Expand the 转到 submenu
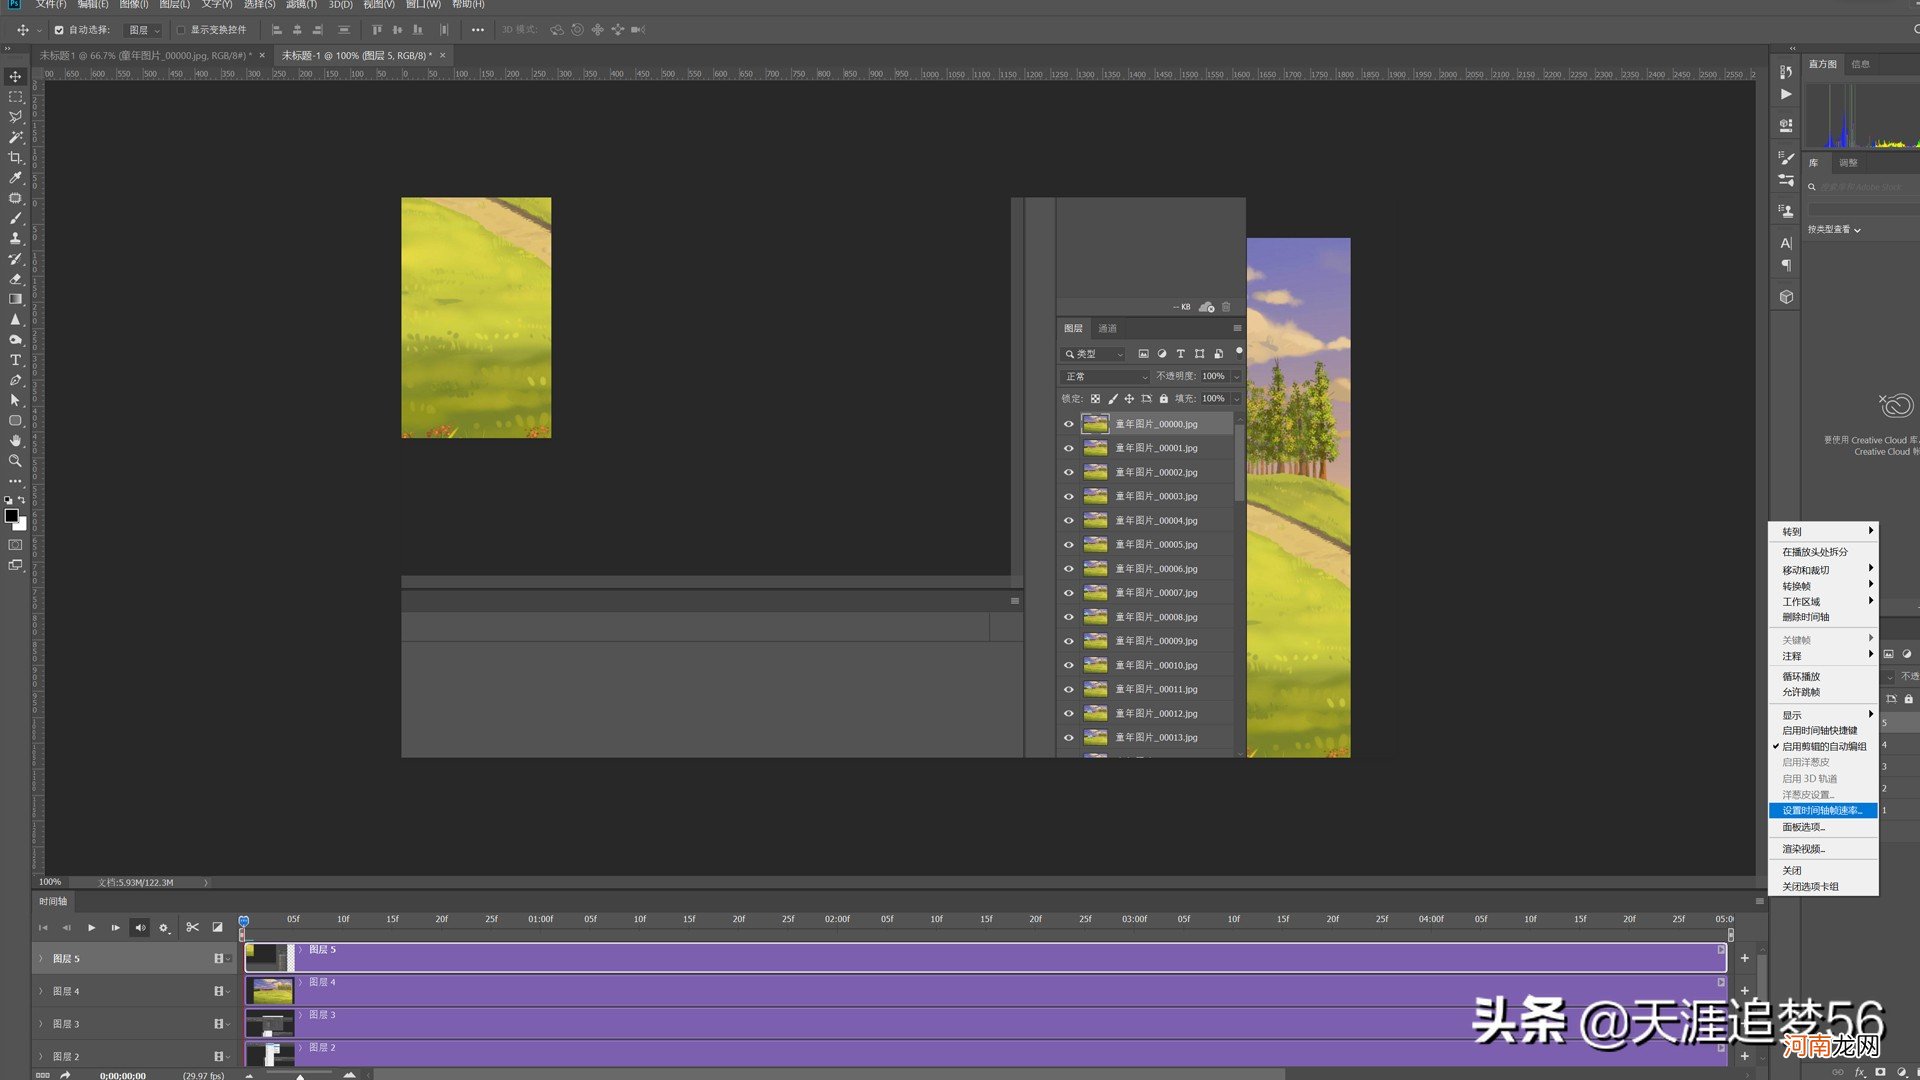The width and height of the screenshot is (1920, 1080). point(1823,531)
